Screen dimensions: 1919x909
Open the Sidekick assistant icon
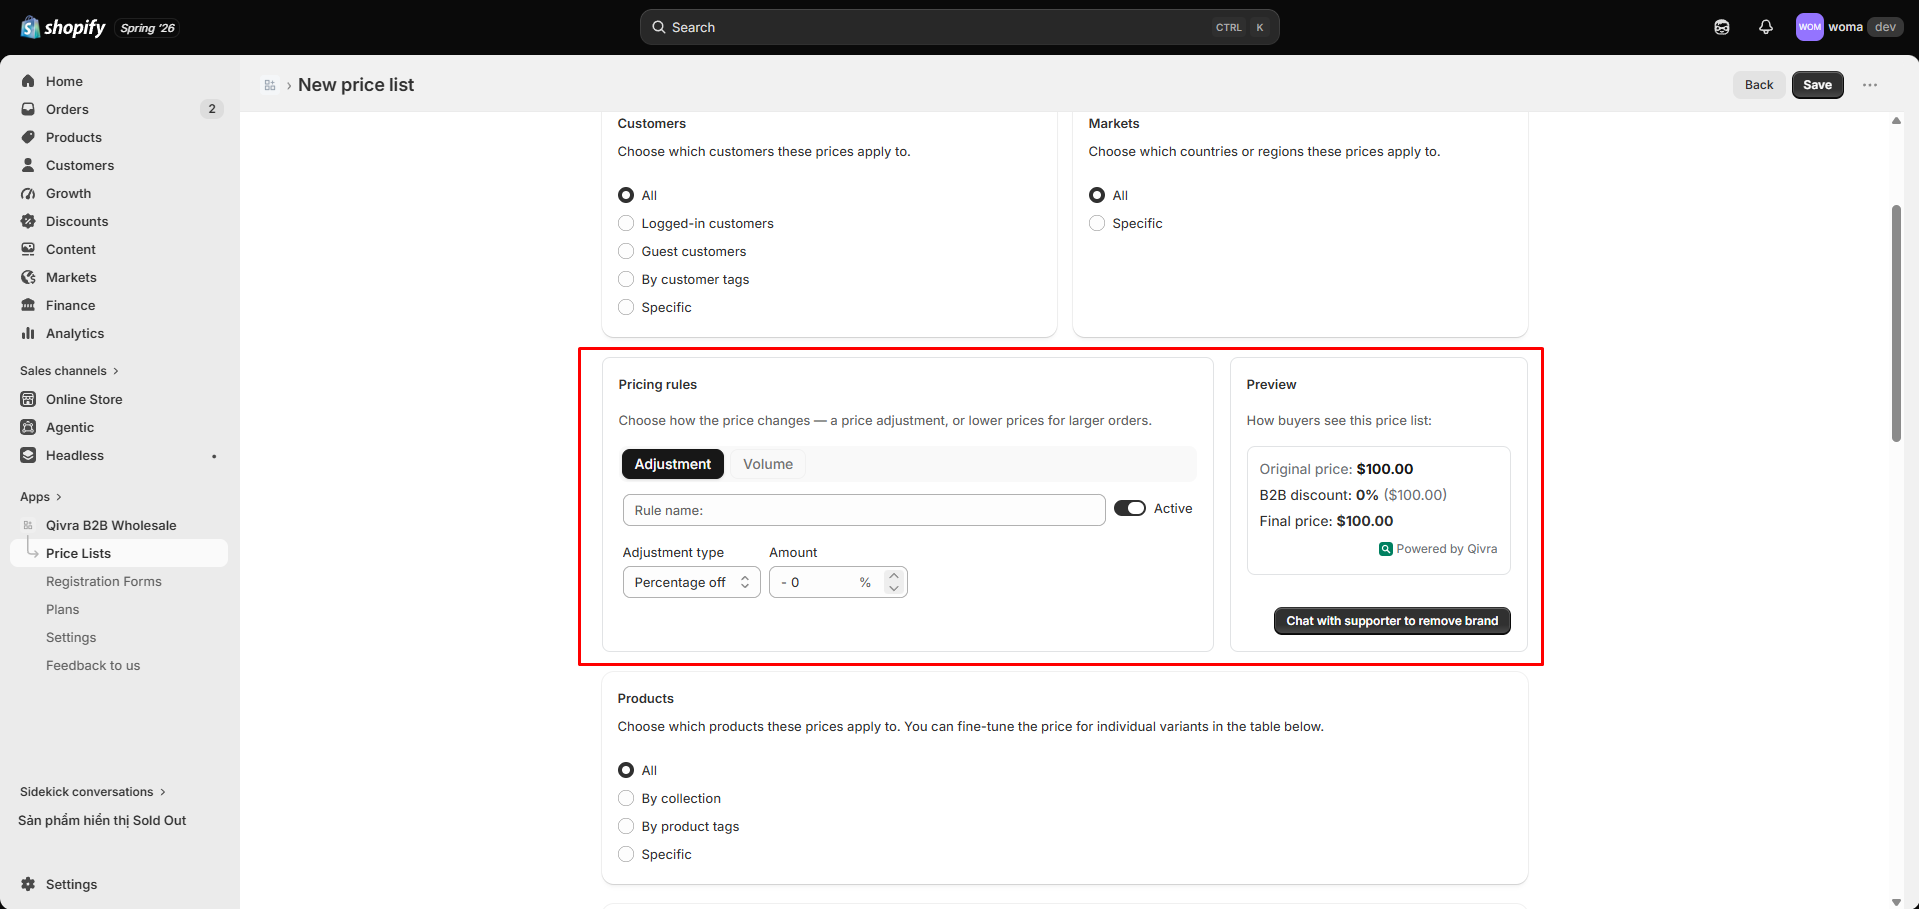pos(1722,27)
